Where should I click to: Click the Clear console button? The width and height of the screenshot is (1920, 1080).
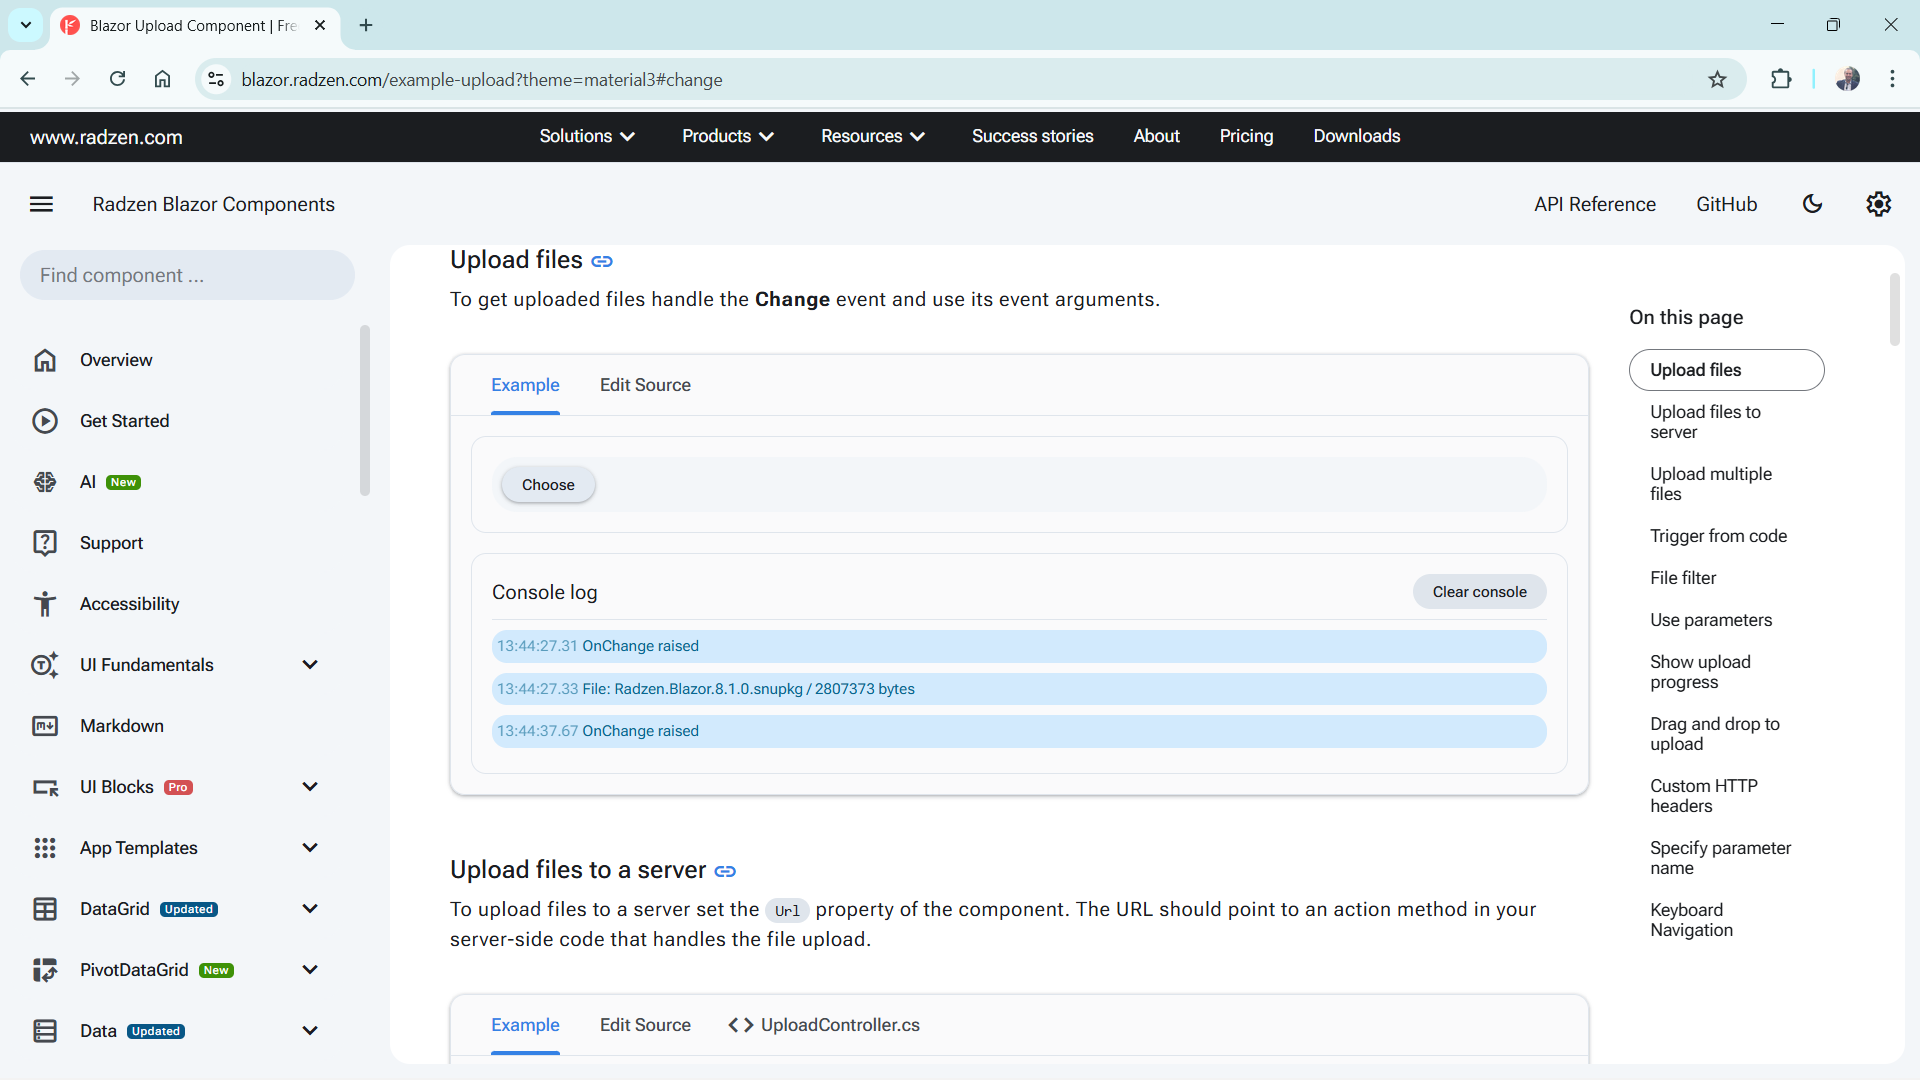[x=1479, y=592]
